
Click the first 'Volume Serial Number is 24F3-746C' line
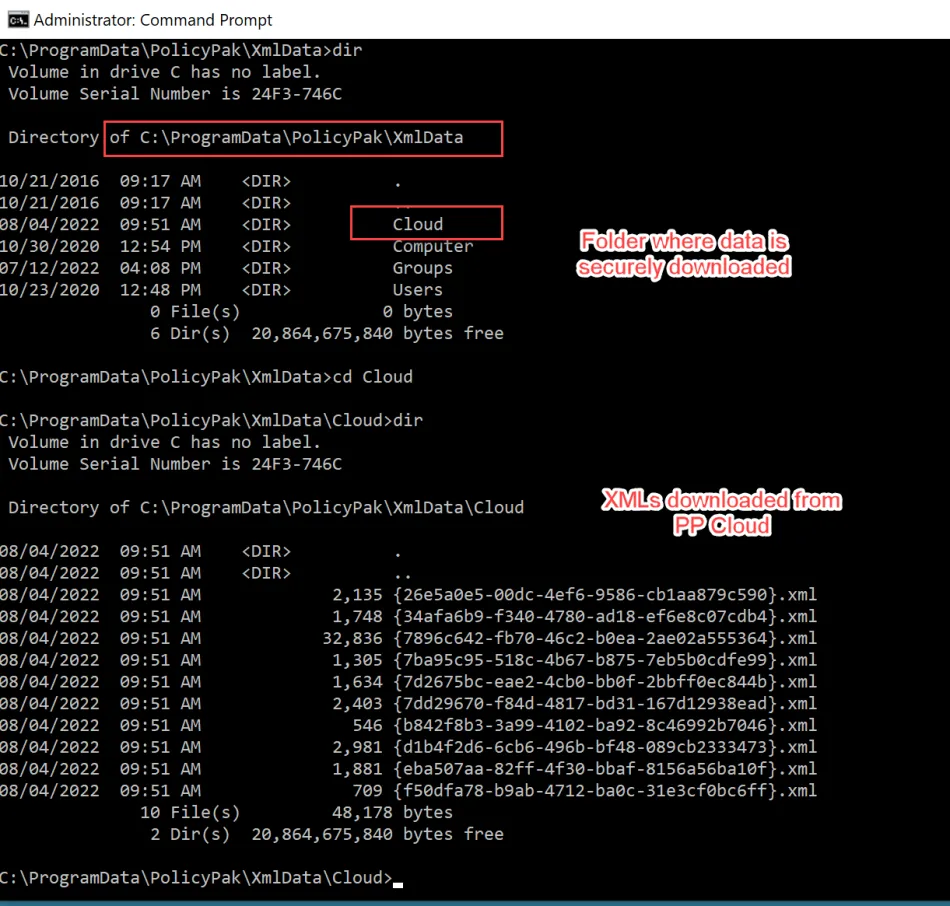(x=175, y=94)
